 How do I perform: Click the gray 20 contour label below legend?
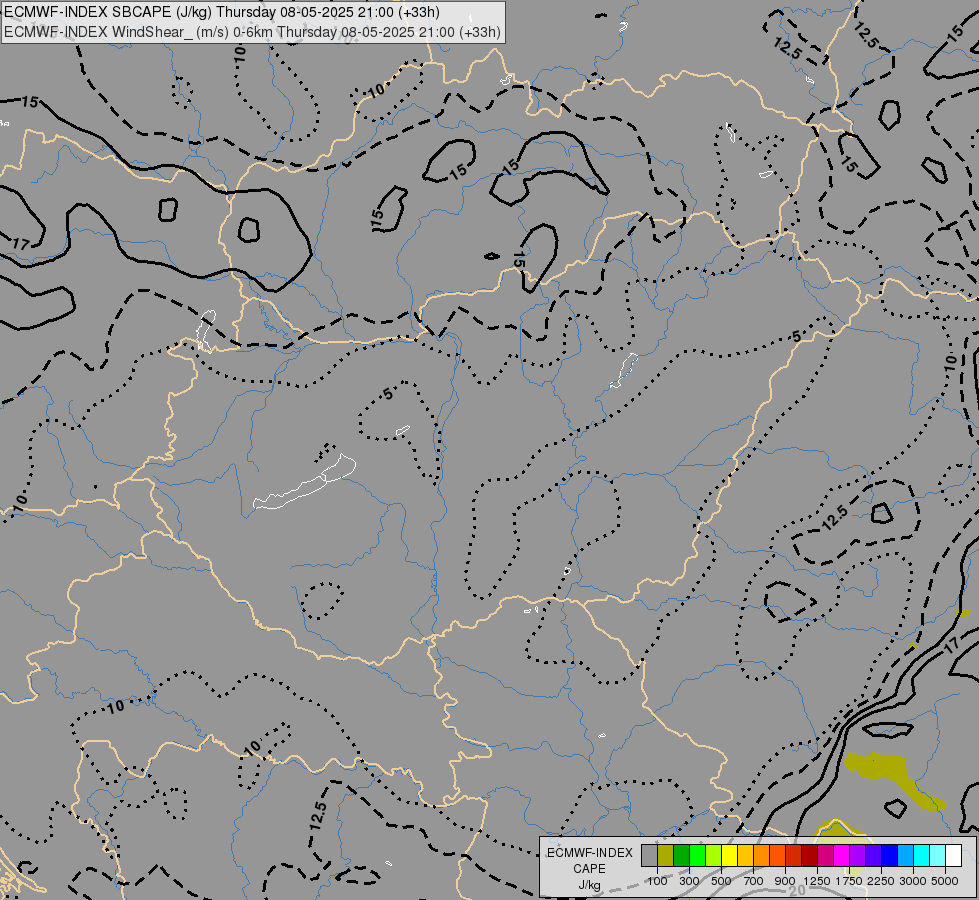click(x=797, y=891)
